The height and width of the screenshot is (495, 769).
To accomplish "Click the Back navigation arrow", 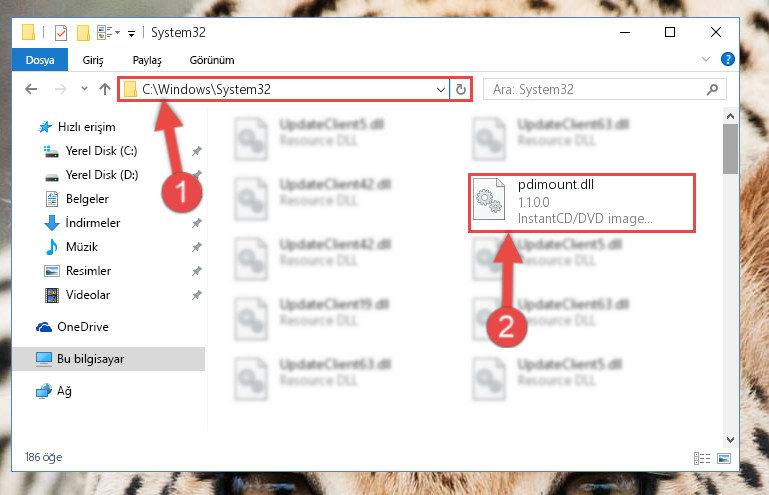I will tap(31, 89).
